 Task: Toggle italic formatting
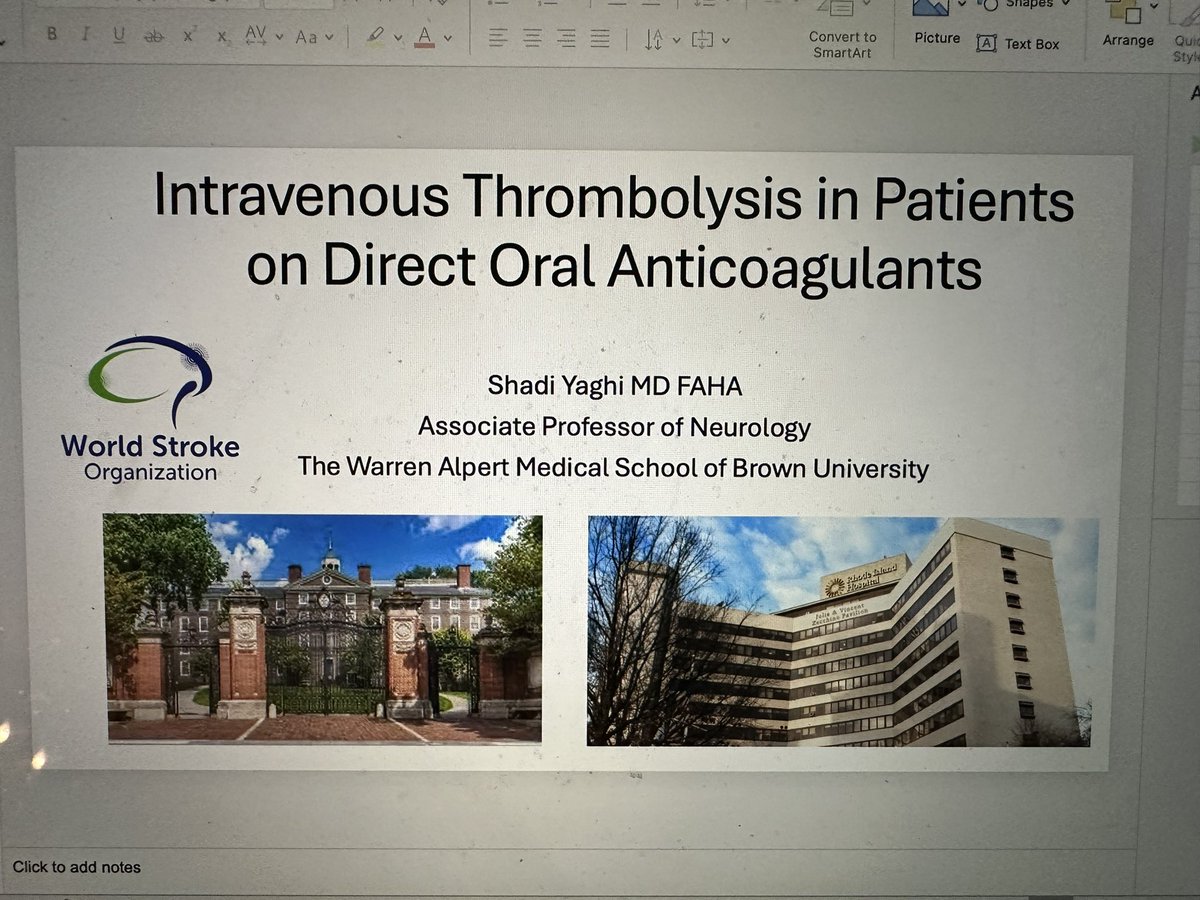click(x=85, y=35)
